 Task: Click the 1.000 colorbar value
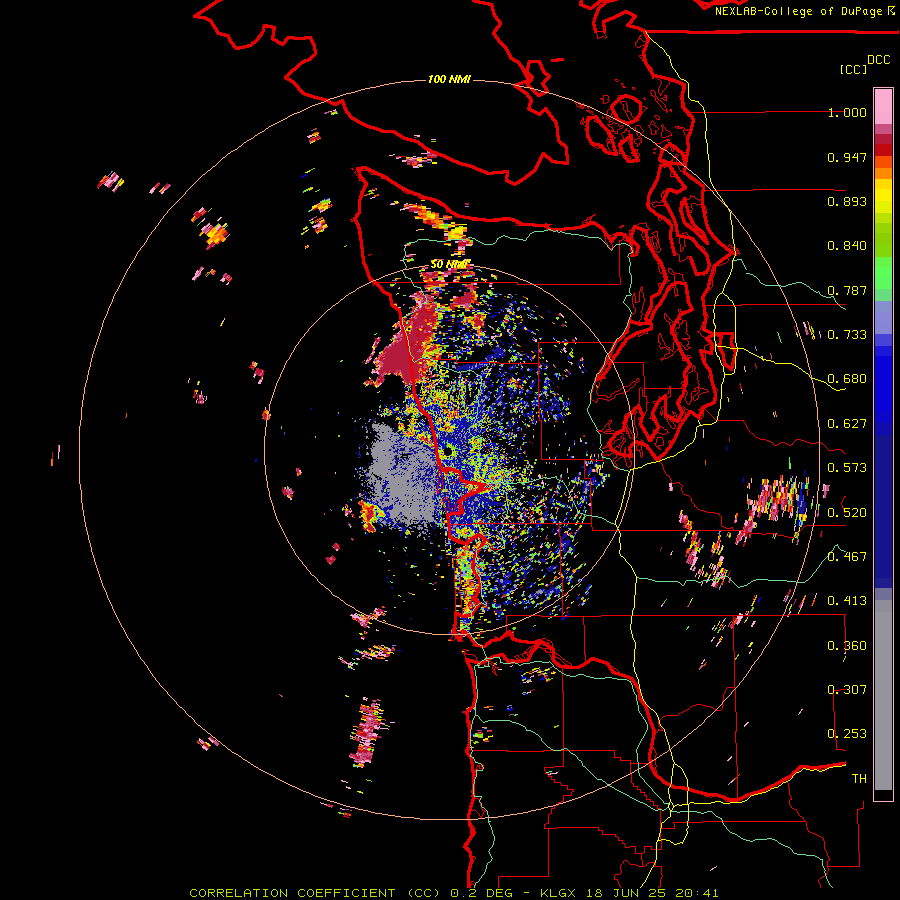pos(847,112)
